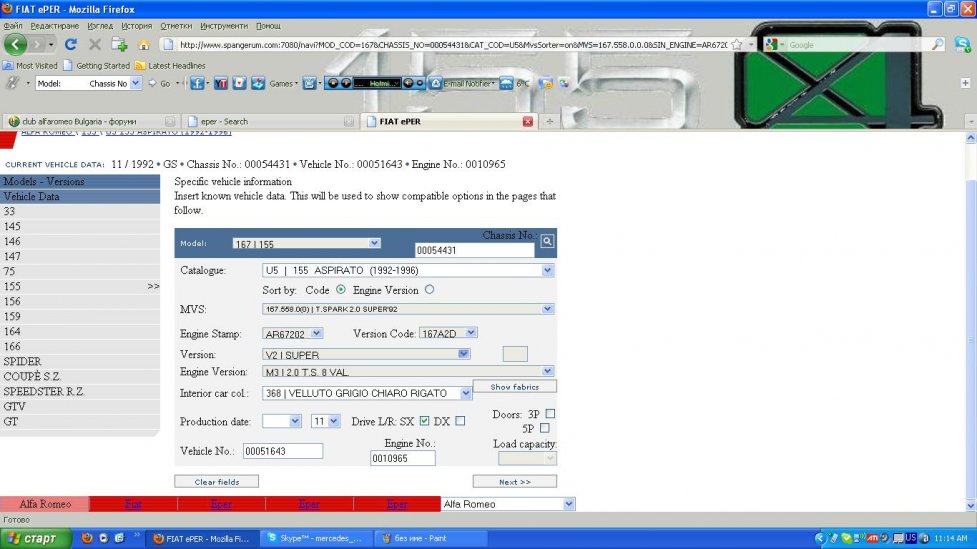
Task: Click the green back navigation arrow
Action: coord(16,44)
